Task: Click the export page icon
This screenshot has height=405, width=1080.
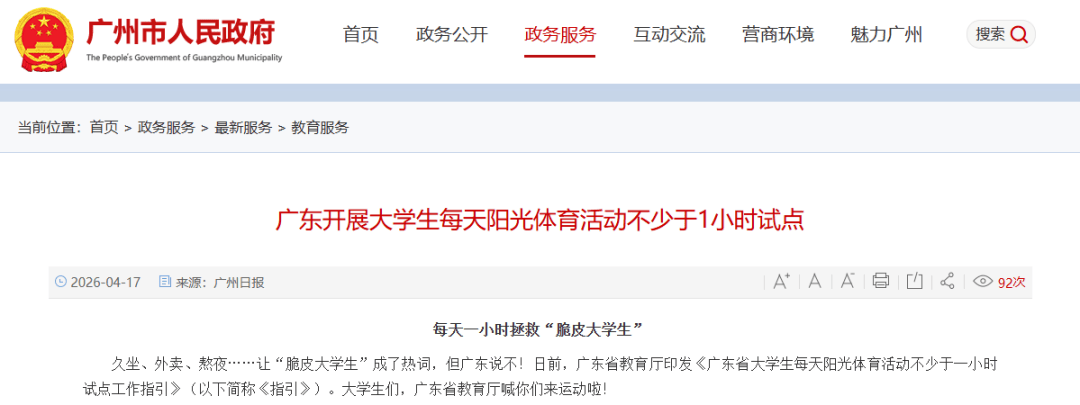Action: [x=914, y=281]
